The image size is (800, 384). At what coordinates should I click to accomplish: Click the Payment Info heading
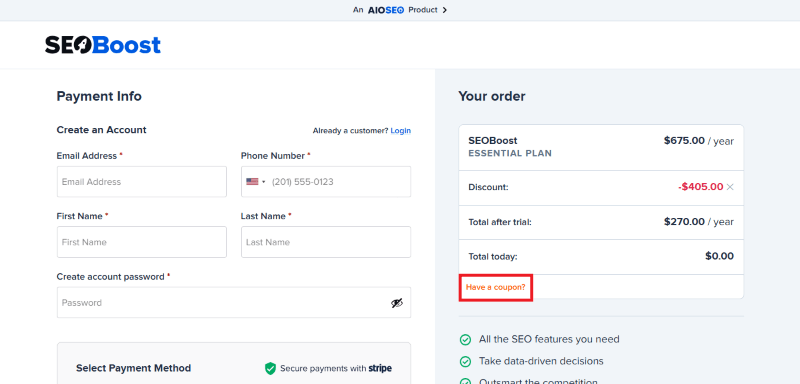[x=99, y=96]
